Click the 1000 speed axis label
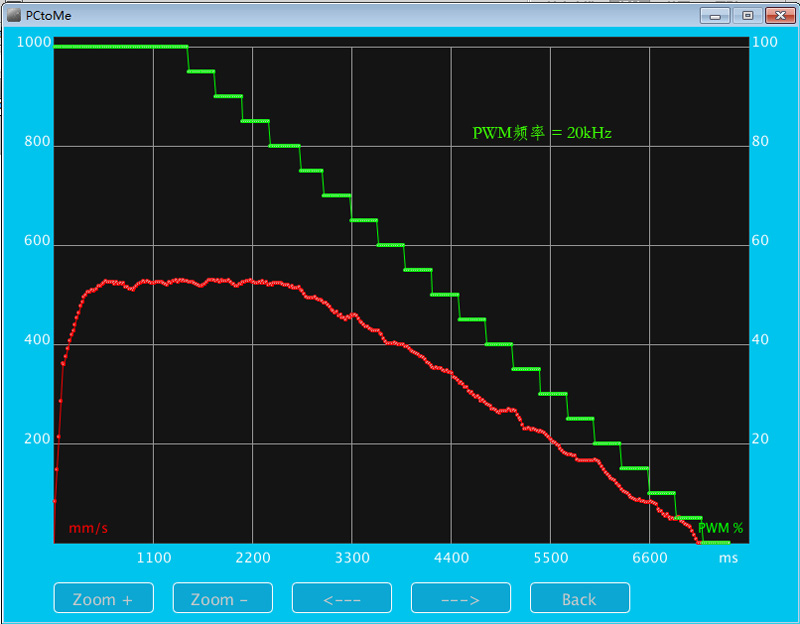 click(34, 42)
